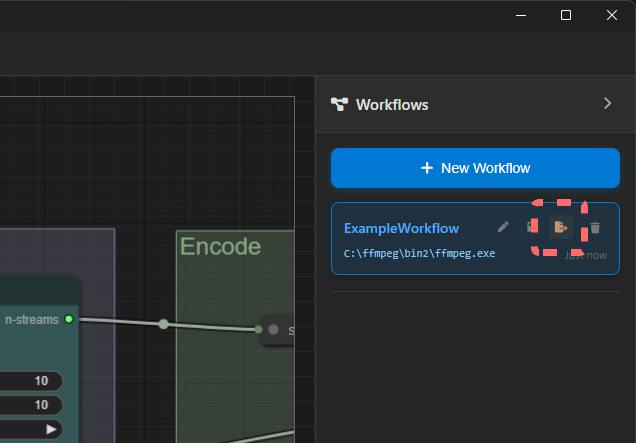Click the C:\ffmpeg\bin2\ffmpeg.exe path text
The height and width of the screenshot is (443, 636).
click(419, 254)
